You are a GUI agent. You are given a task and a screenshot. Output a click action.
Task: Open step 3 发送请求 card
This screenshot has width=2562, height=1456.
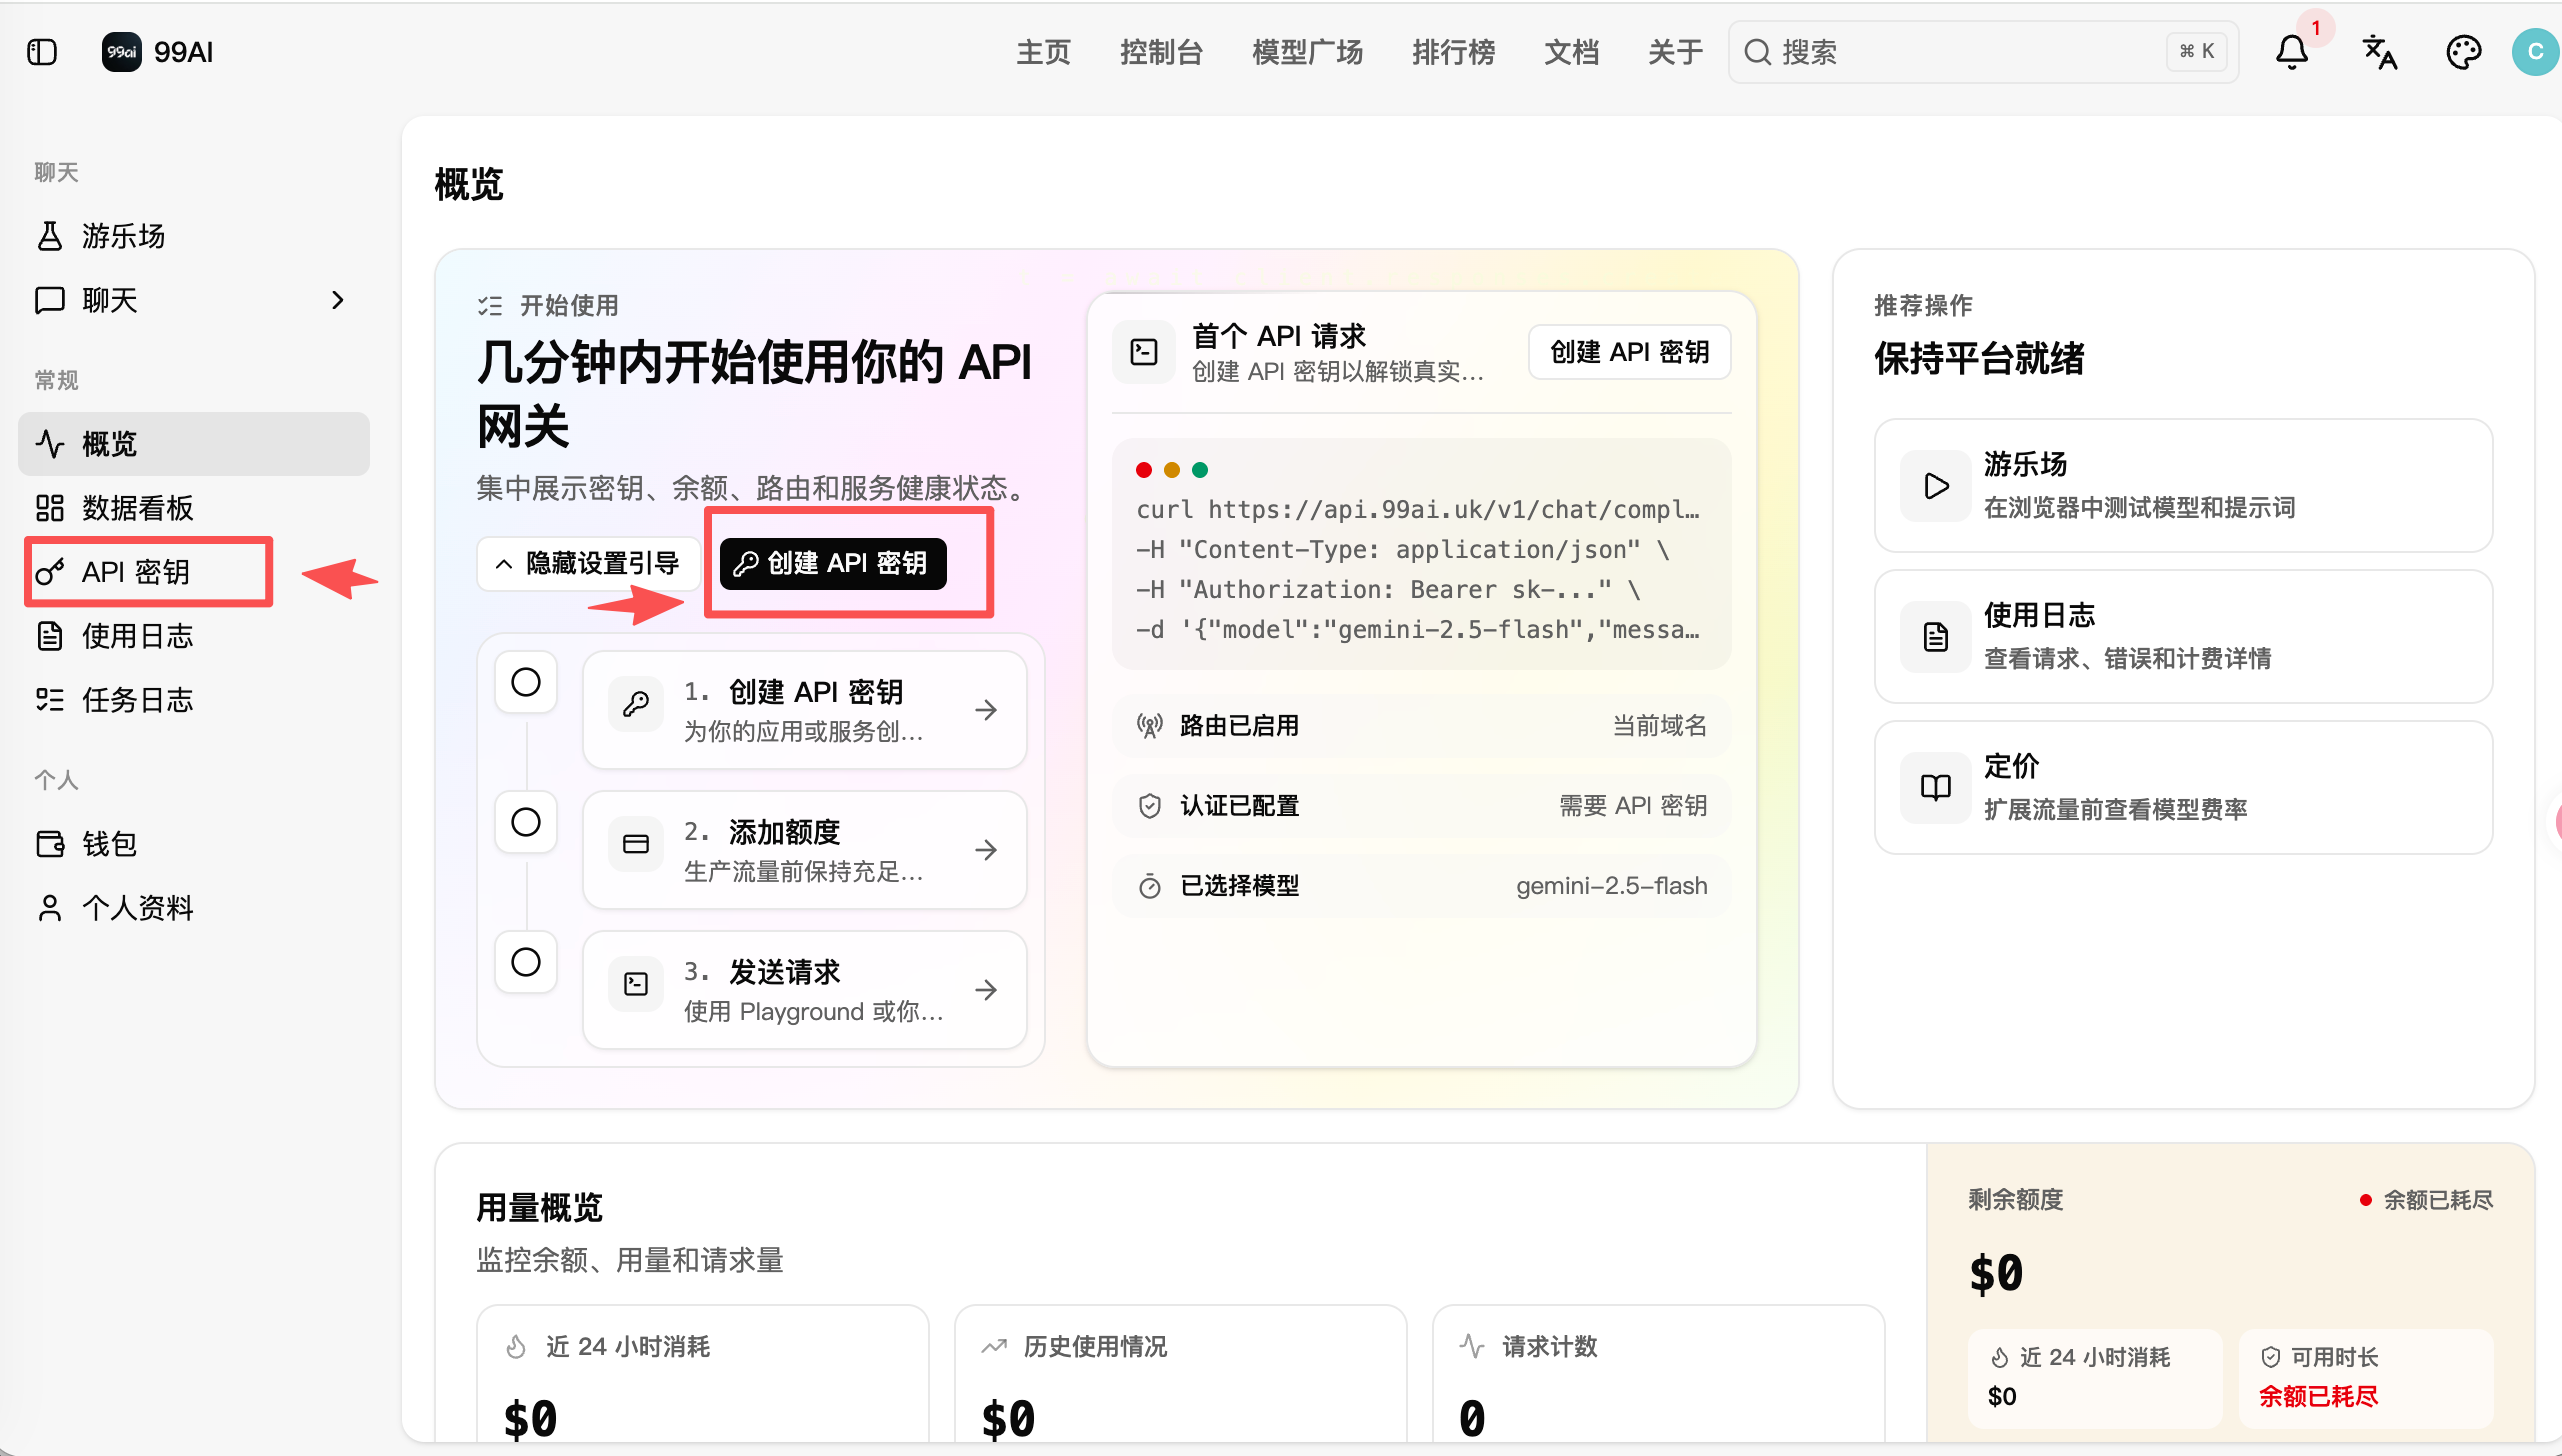click(x=805, y=990)
